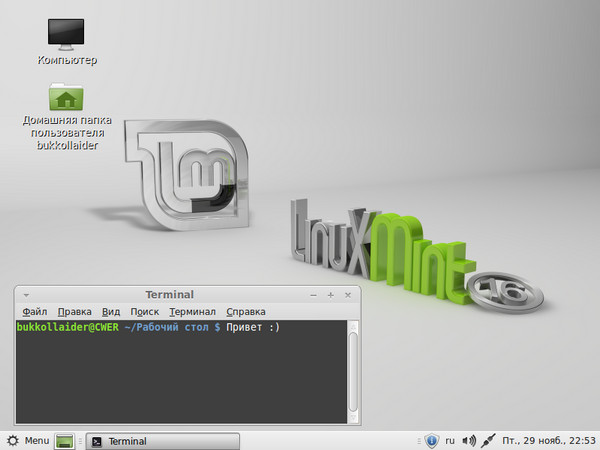Click the gear icon on the Menu button
The image size is (600, 450).
click(x=12, y=441)
